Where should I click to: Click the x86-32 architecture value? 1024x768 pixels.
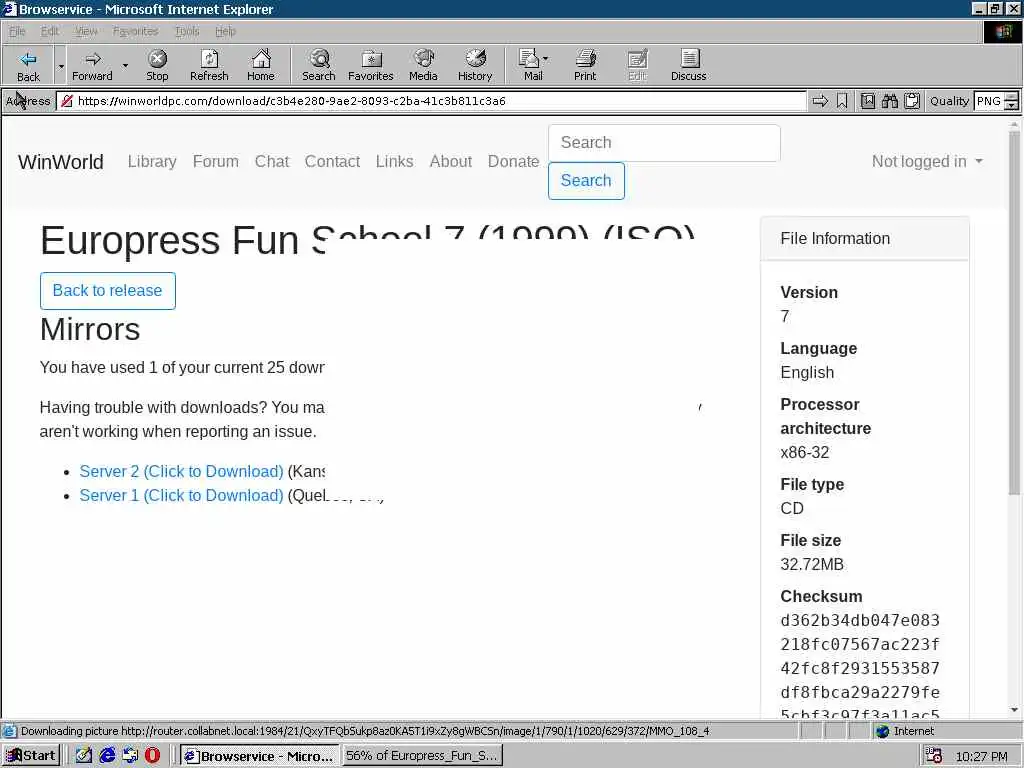805,453
